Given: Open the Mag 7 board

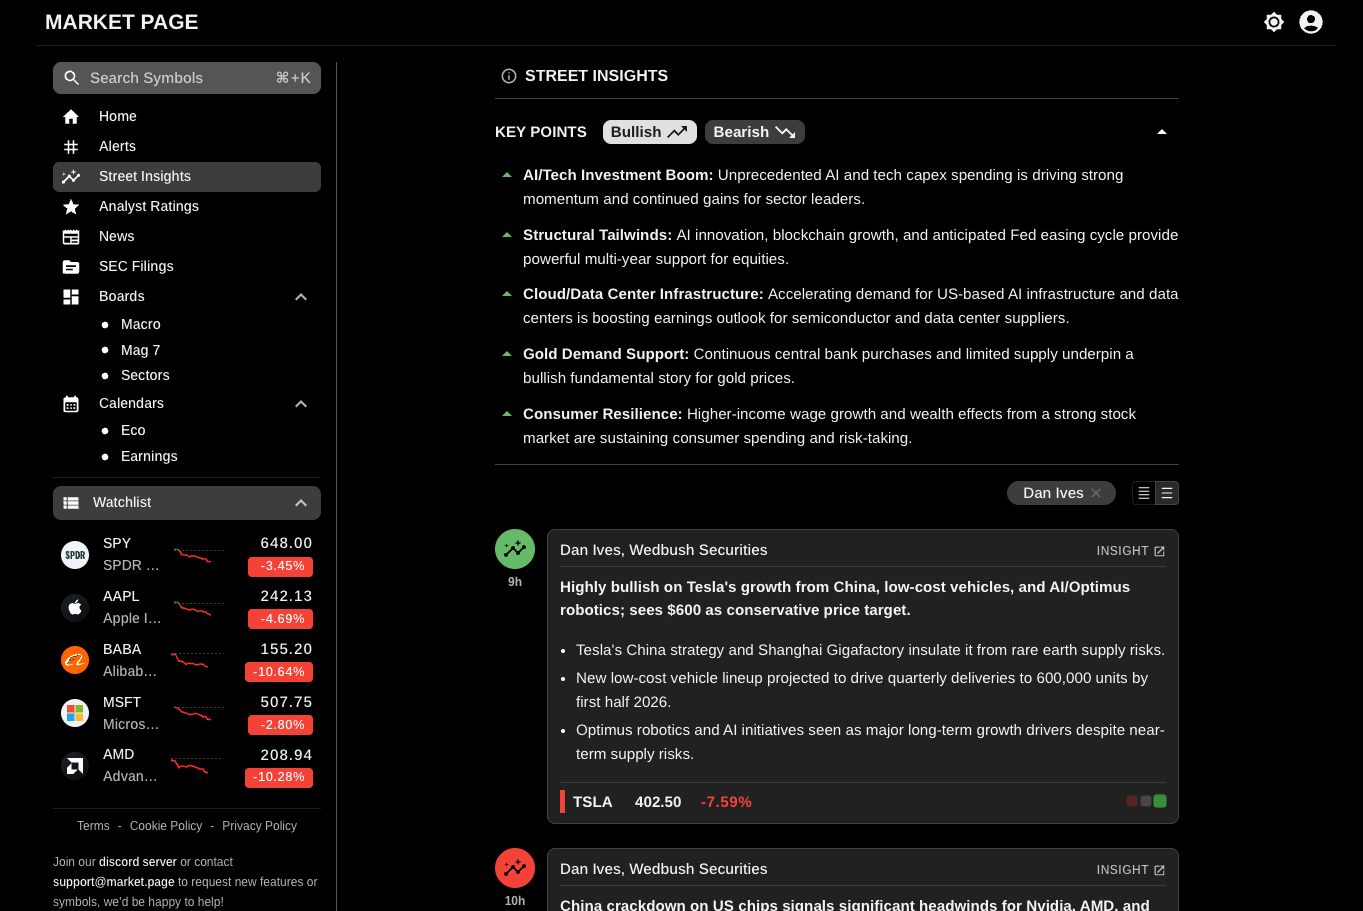Looking at the screenshot, I should click(140, 351).
